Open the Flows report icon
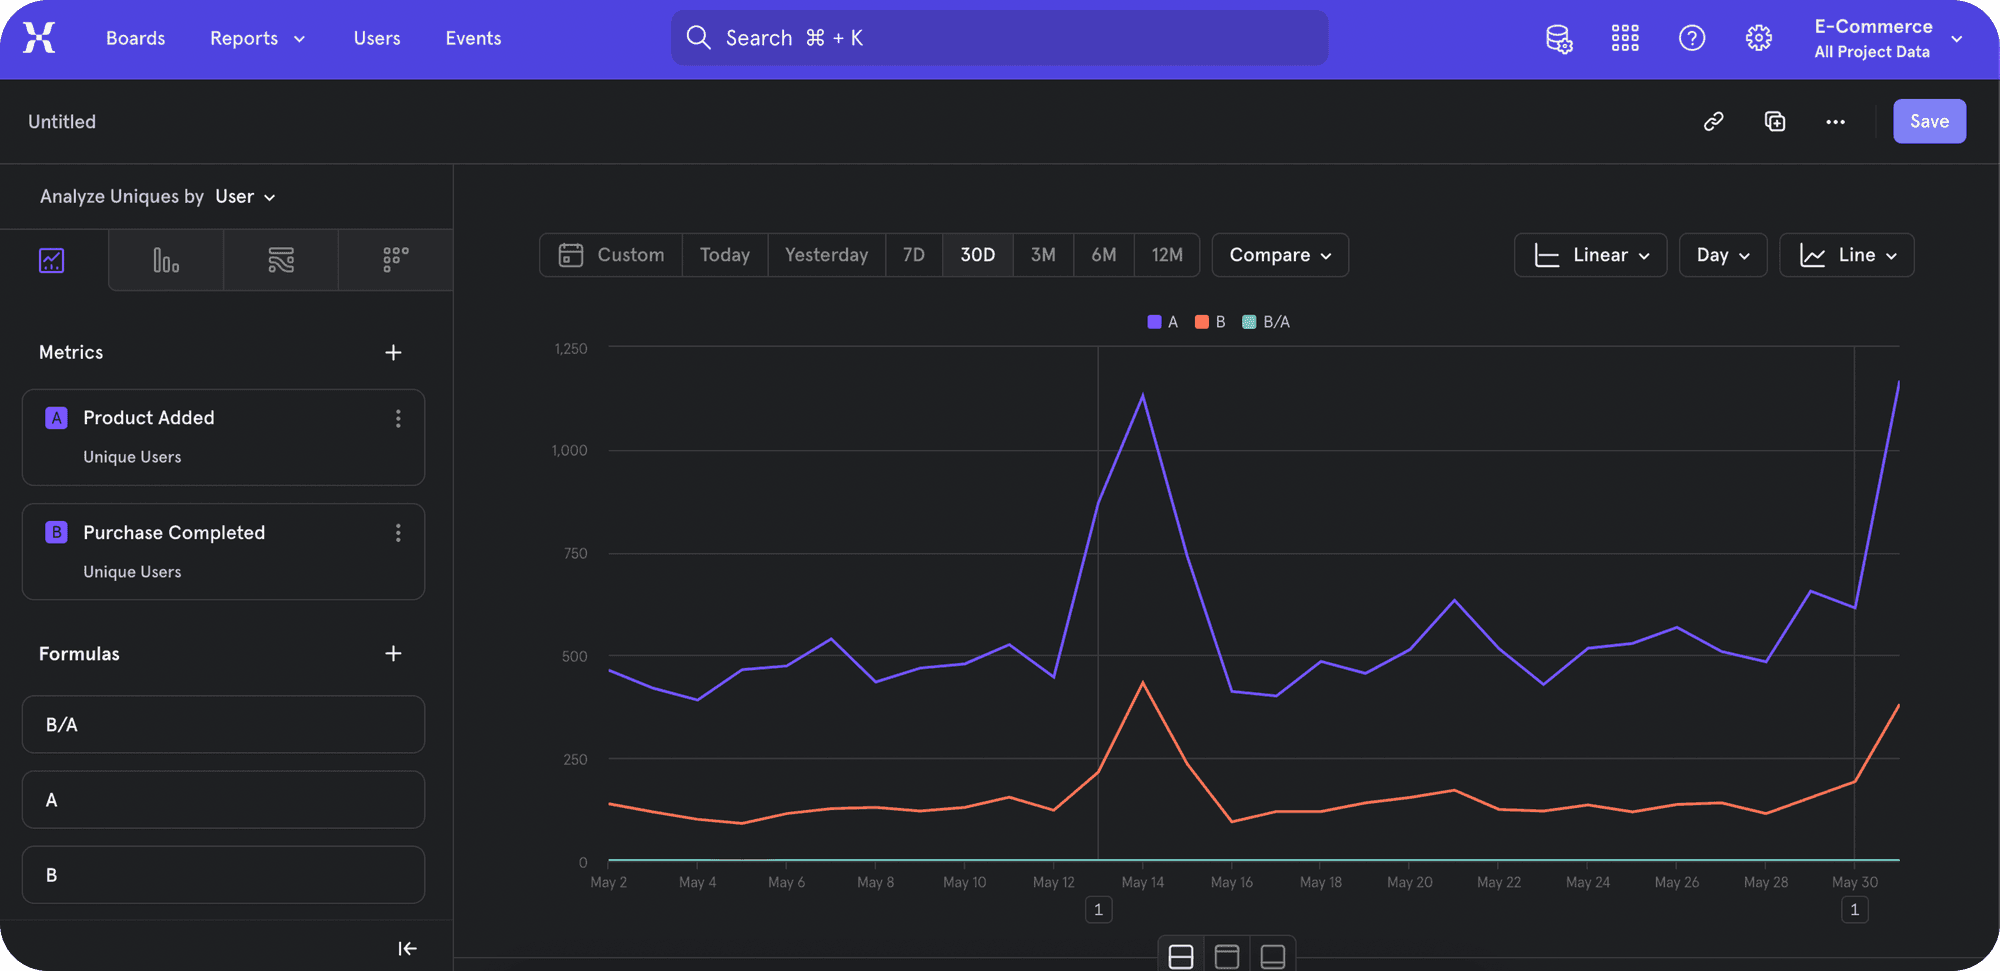The width and height of the screenshot is (2000, 971). [x=281, y=260]
